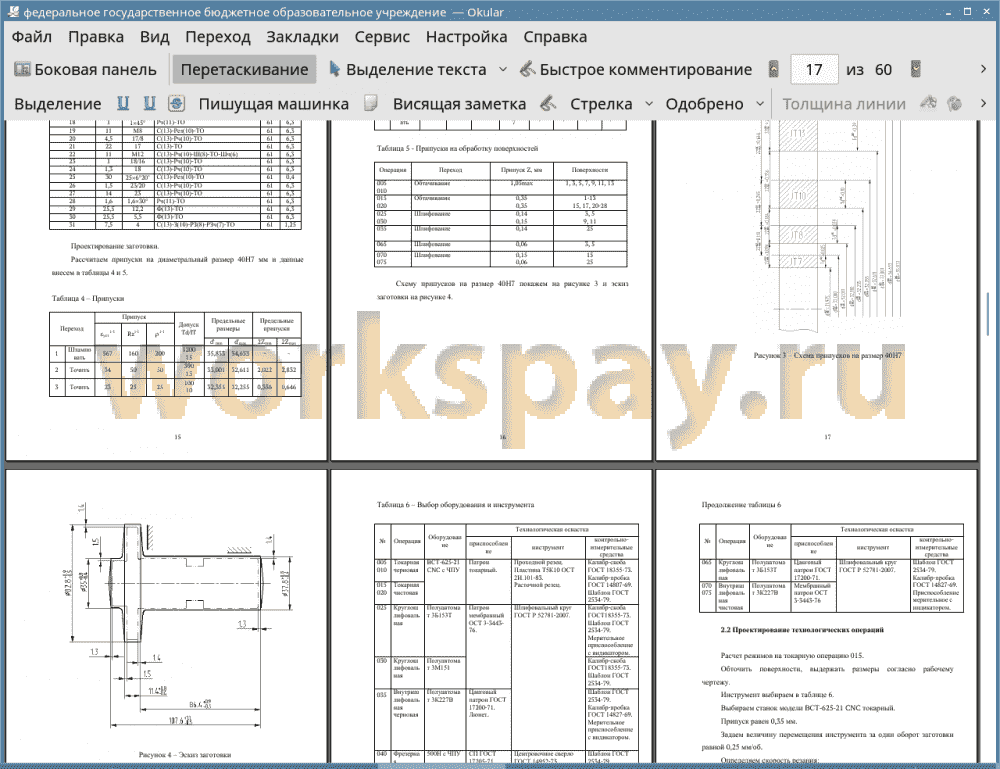Toggle Быстрое комментирование annotation mode

[636, 70]
